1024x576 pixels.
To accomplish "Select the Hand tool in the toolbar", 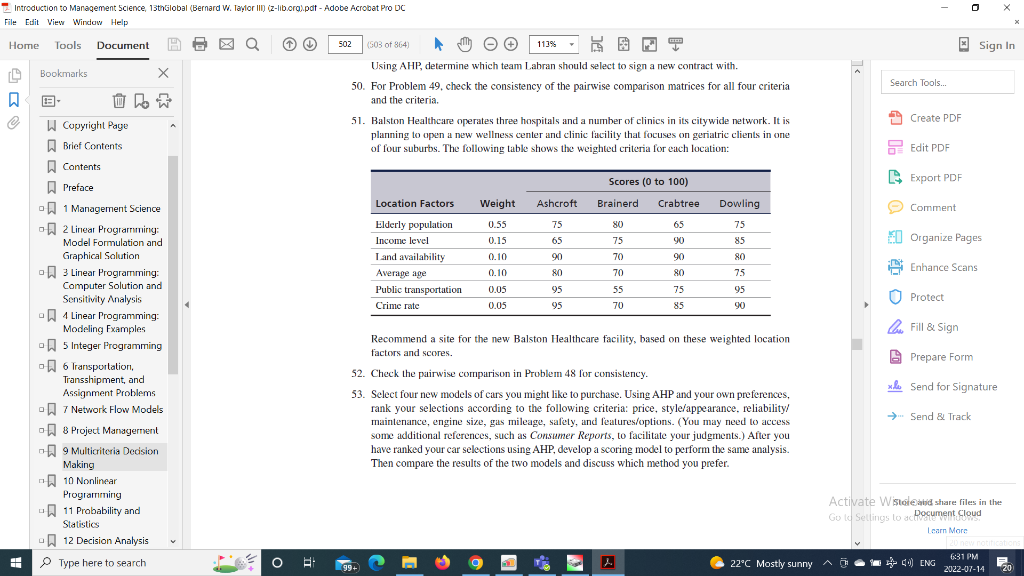I will tap(464, 44).
